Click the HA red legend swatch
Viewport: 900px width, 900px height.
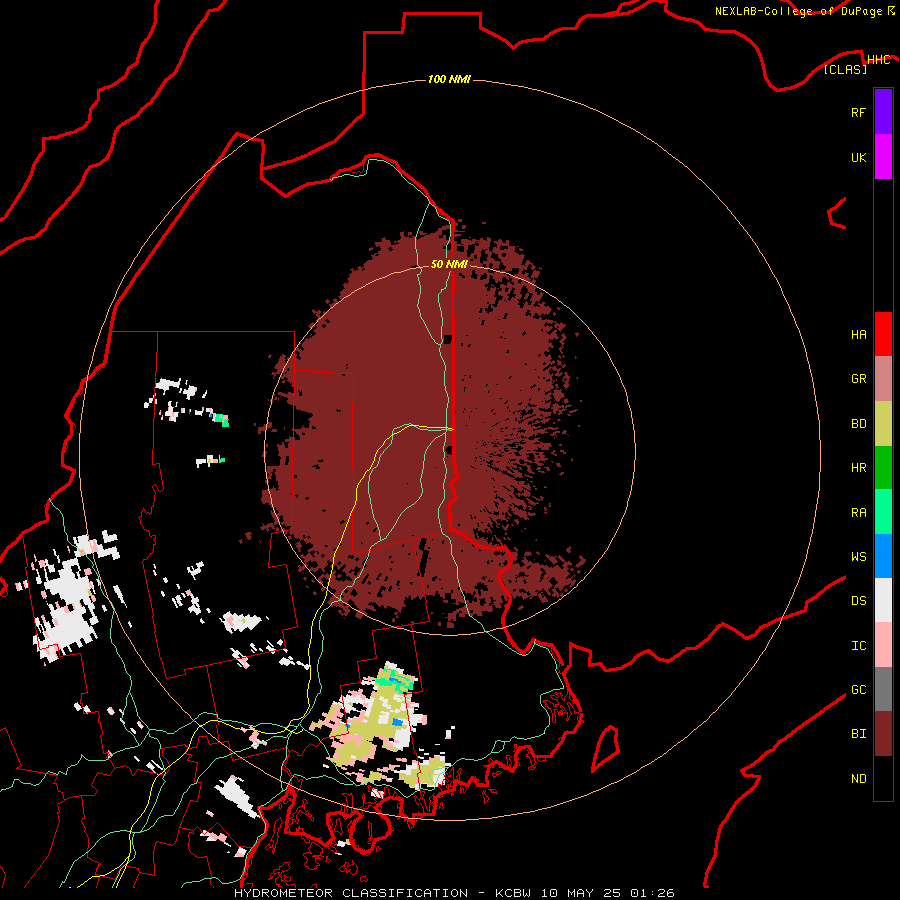pyautogui.click(x=883, y=334)
